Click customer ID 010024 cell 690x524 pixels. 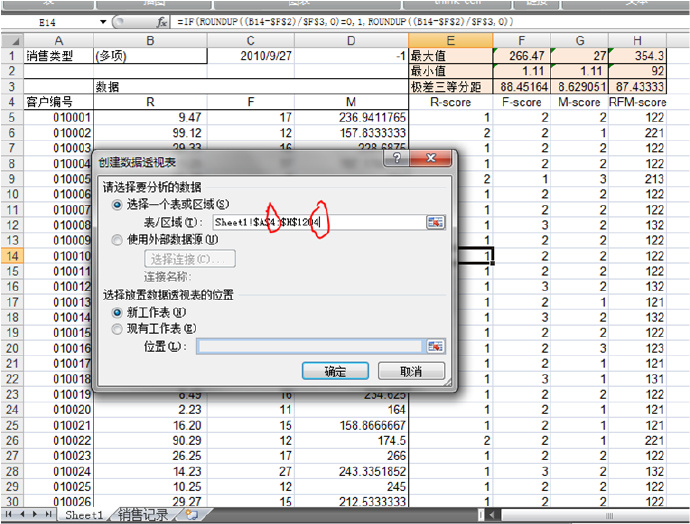tap(58, 471)
